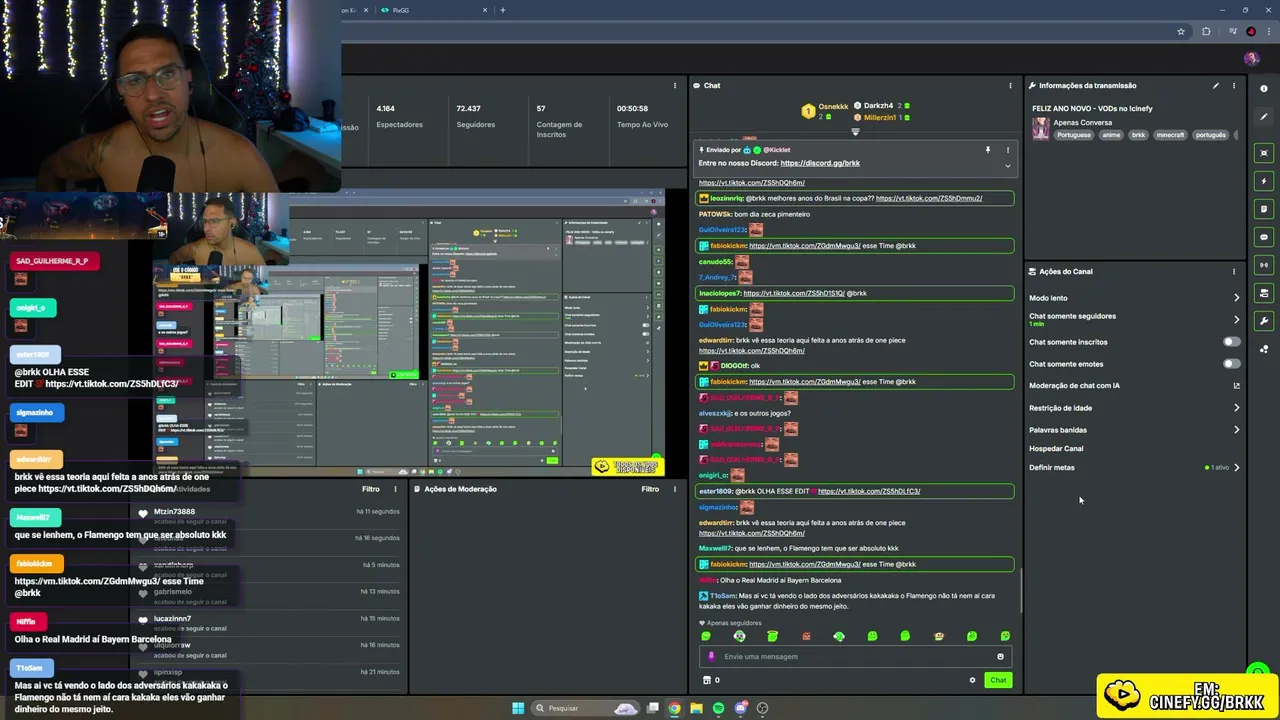Click Hospedar Canal
The height and width of the screenshot is (720, 1280).
(x=1056, y=449)
